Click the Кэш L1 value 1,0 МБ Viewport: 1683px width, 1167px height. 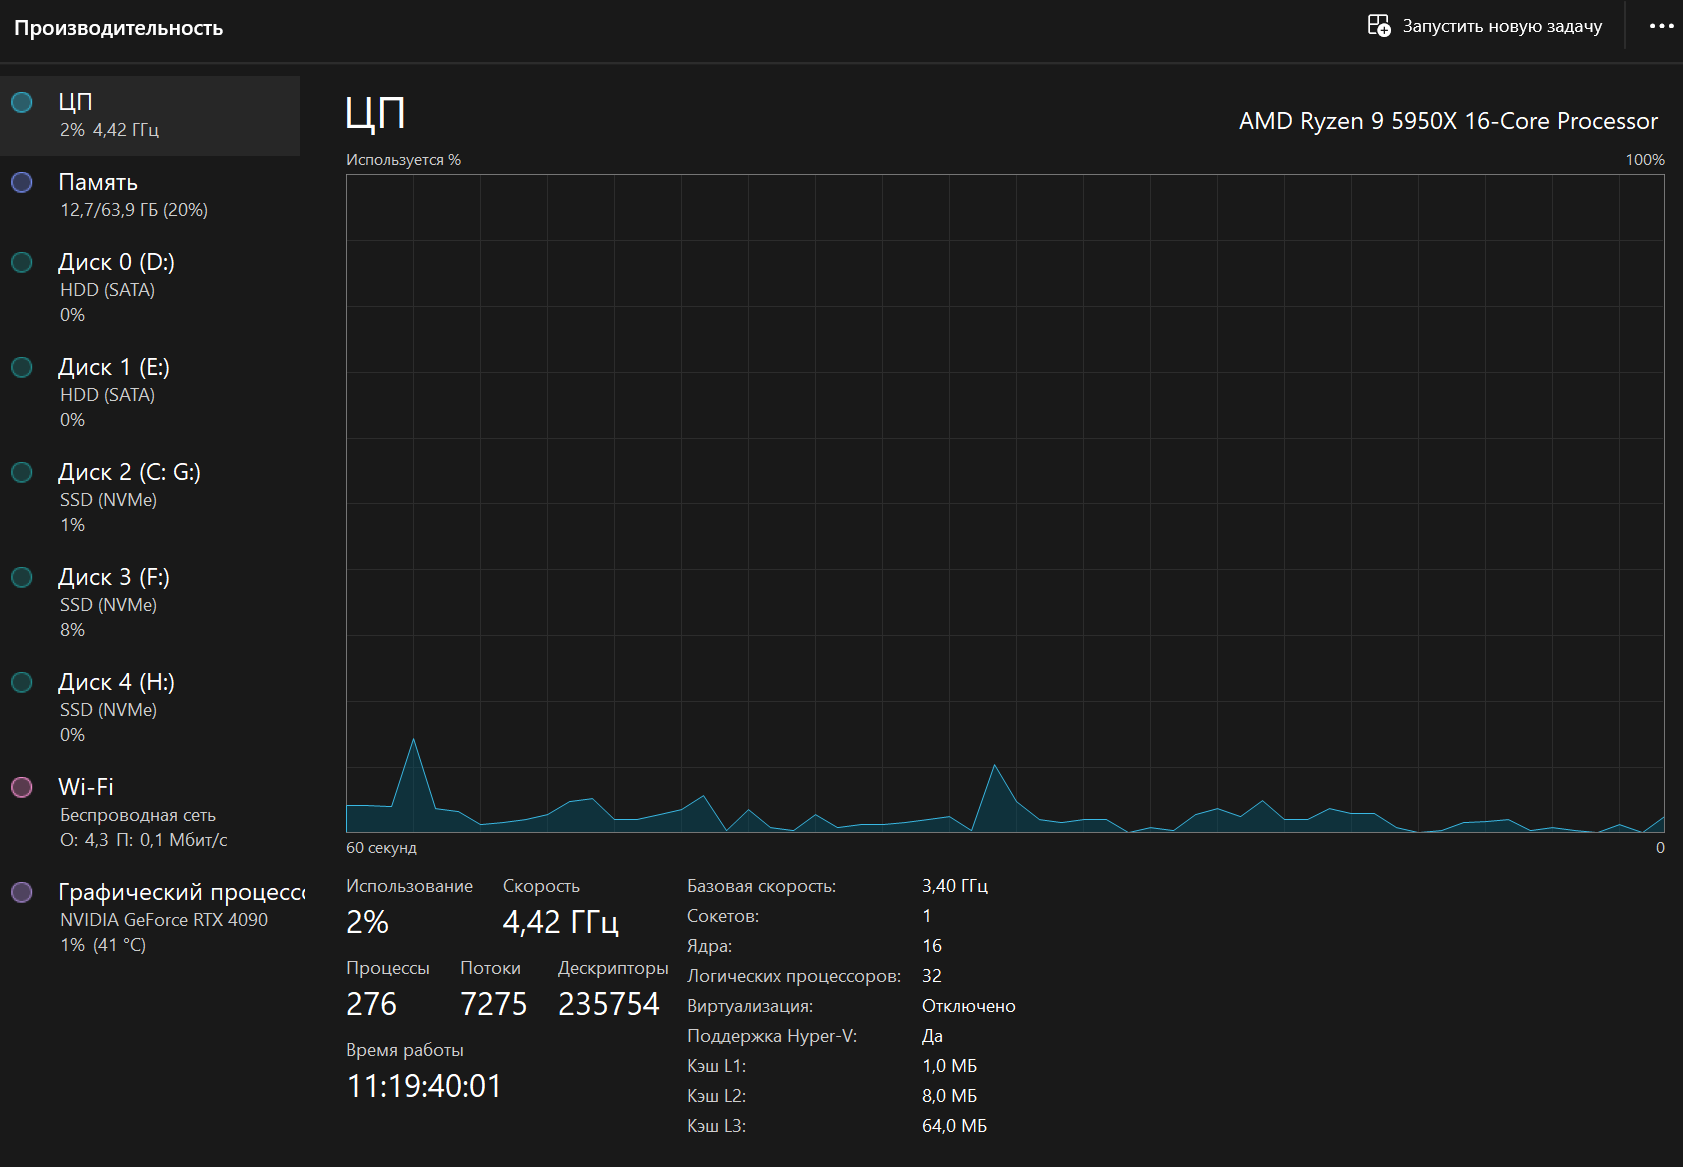click(950, 1066)
